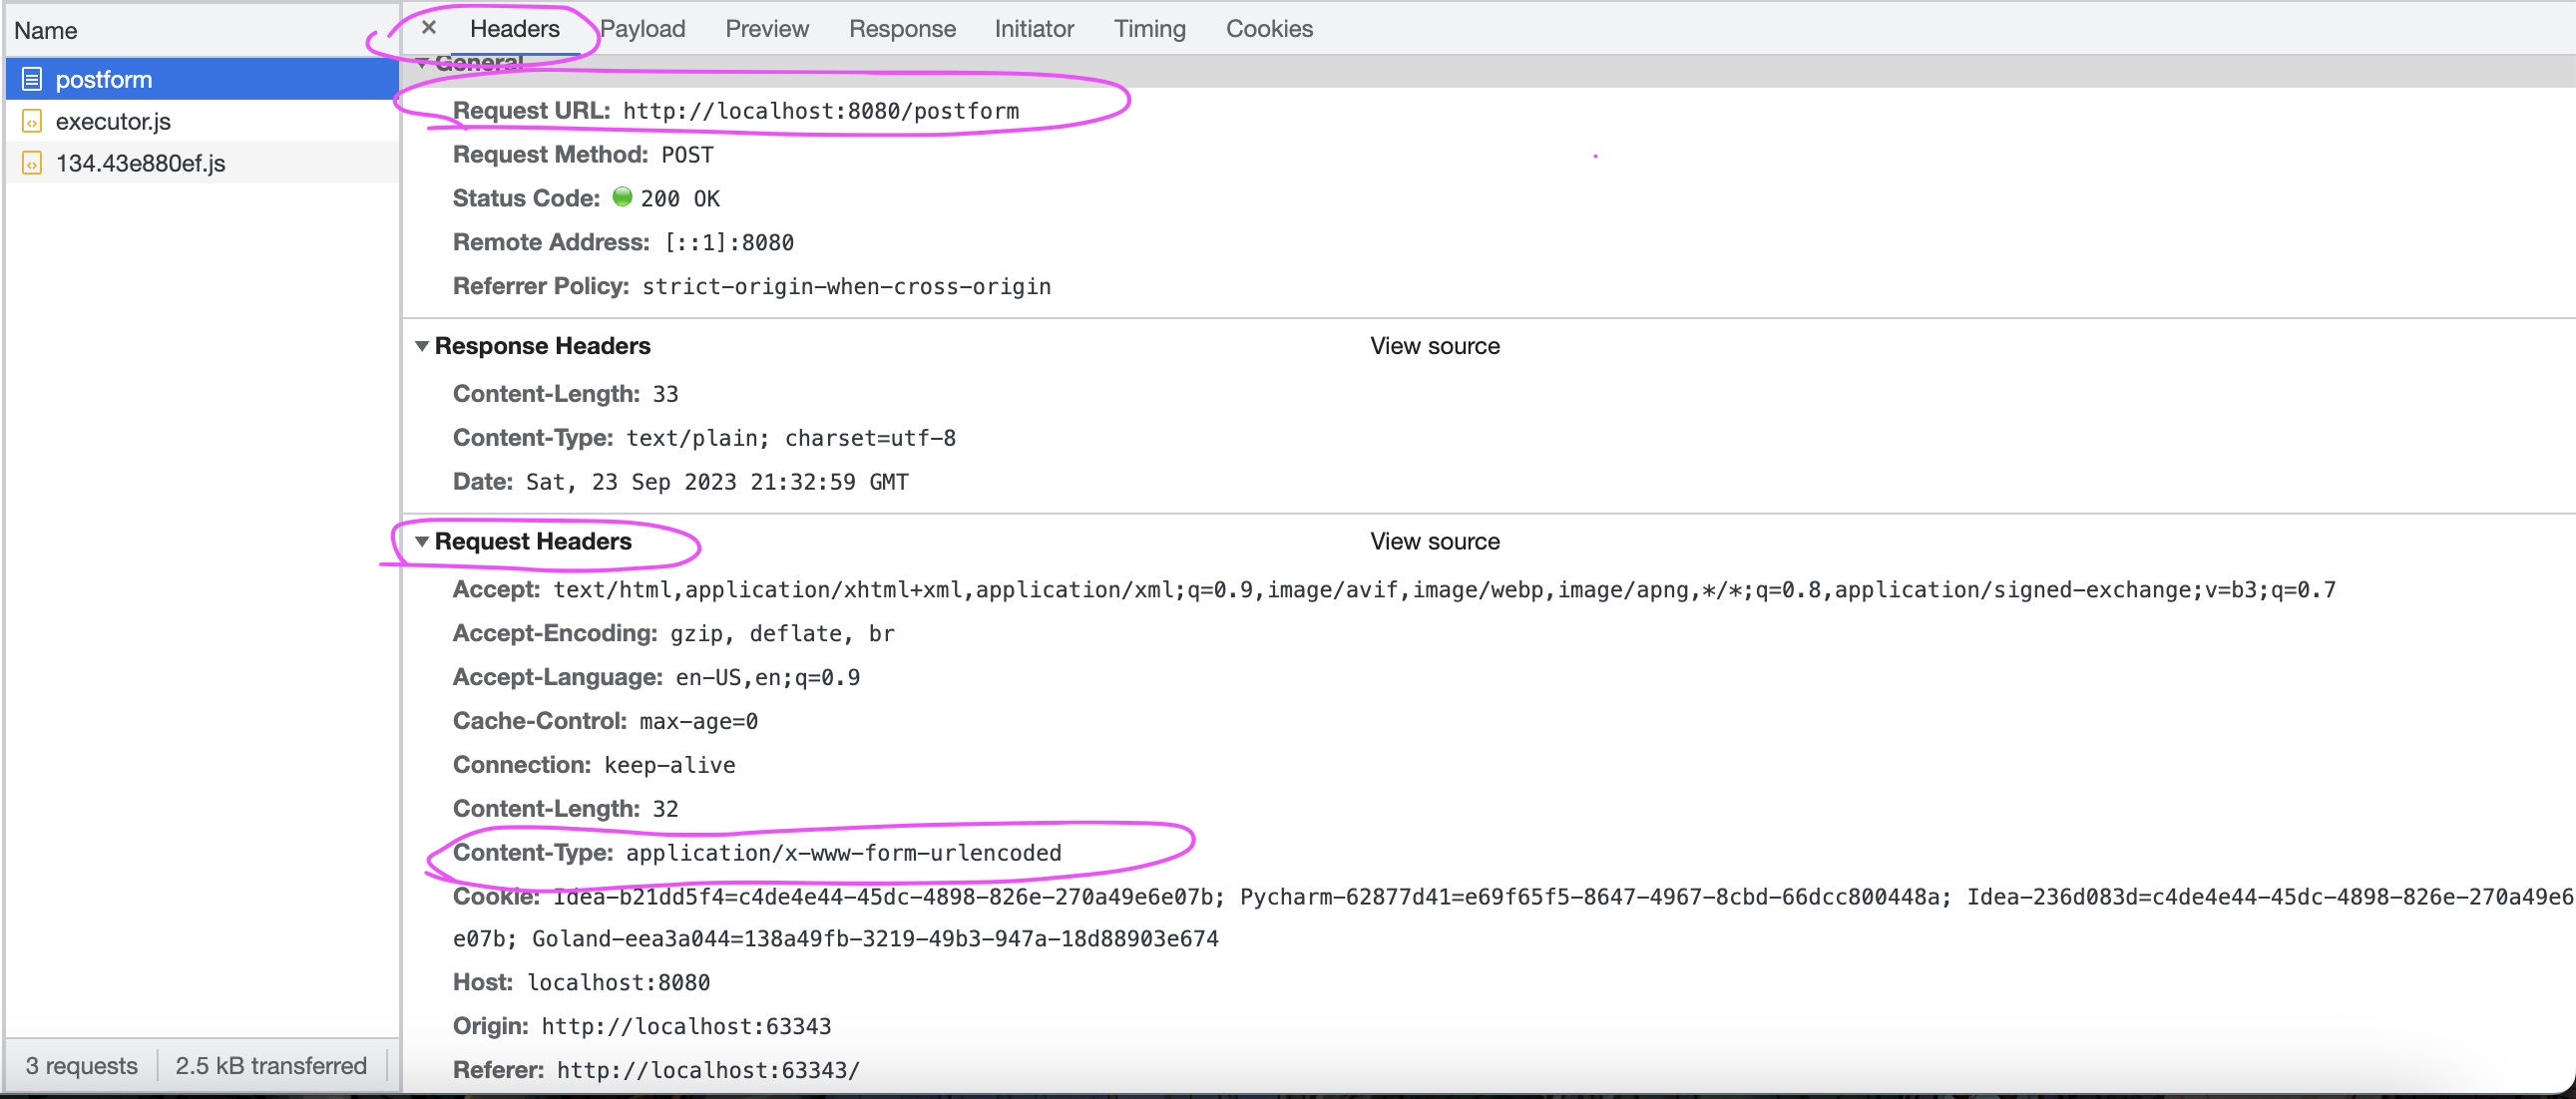Open the Response tab
The width and height of the screenshot is (2576, 1099).
902,29
